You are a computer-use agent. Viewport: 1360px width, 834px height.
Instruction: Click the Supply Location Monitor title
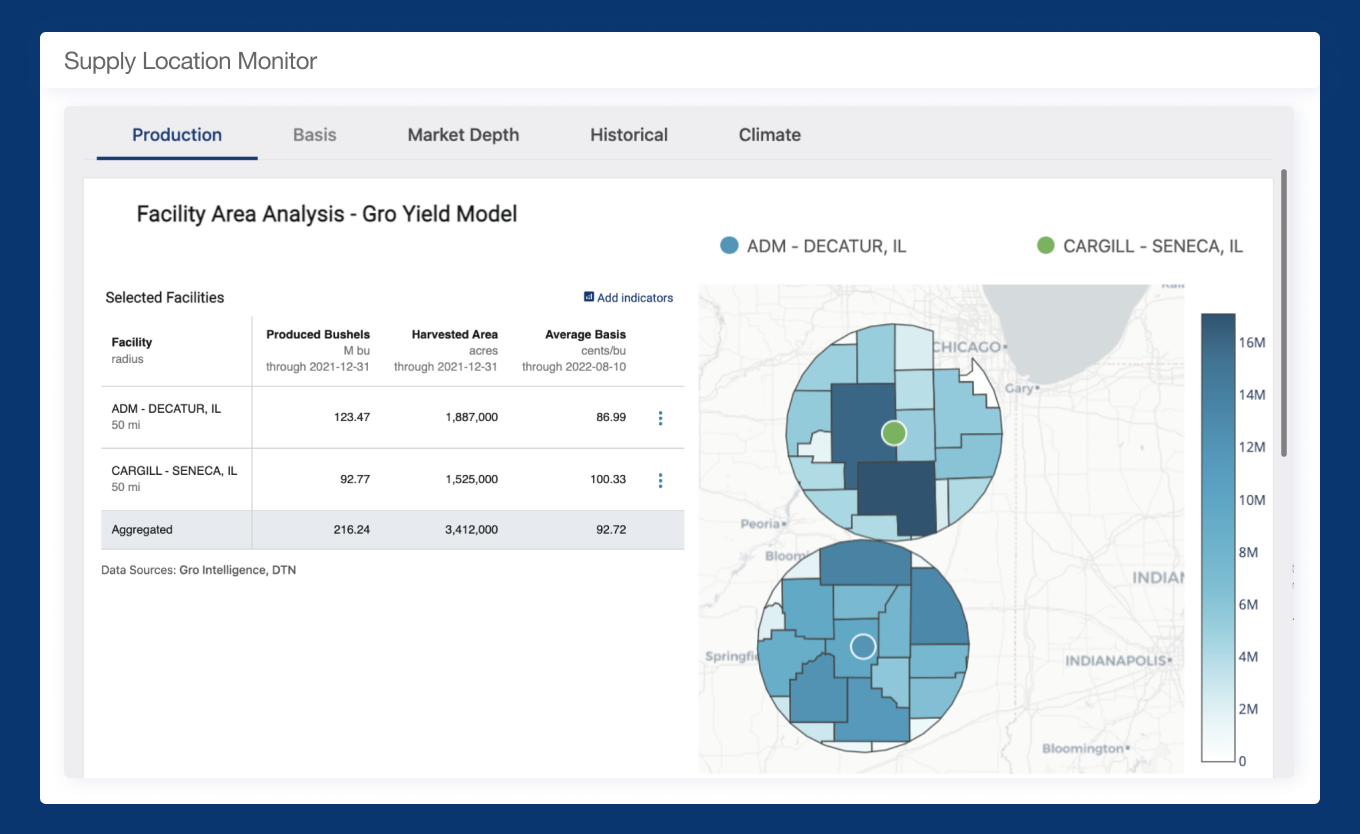pyautogui.click(x=190, y=61)
